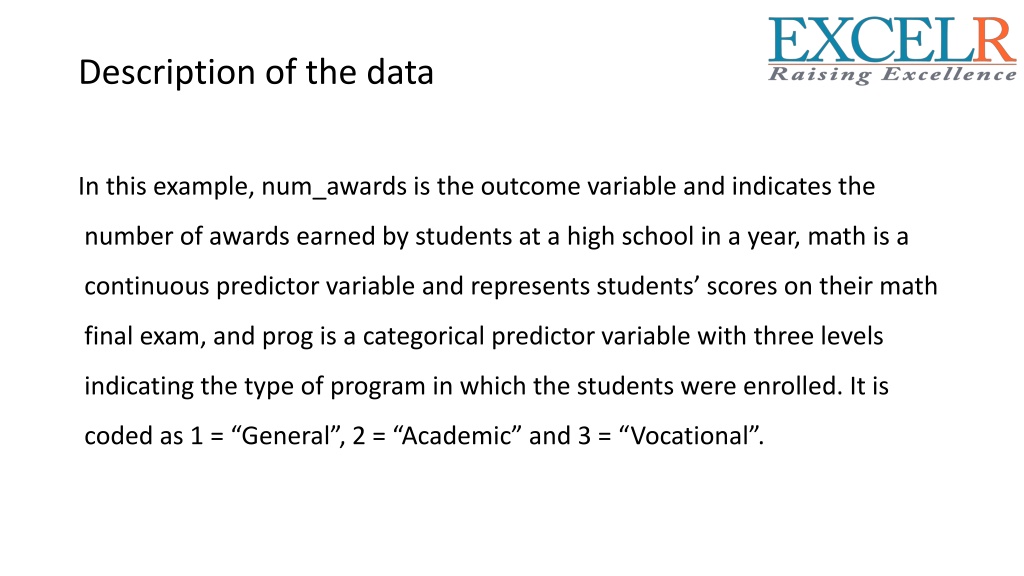1024x576 pixels.
Task: Click the ExcelR logo
Action: coord(892,50)
